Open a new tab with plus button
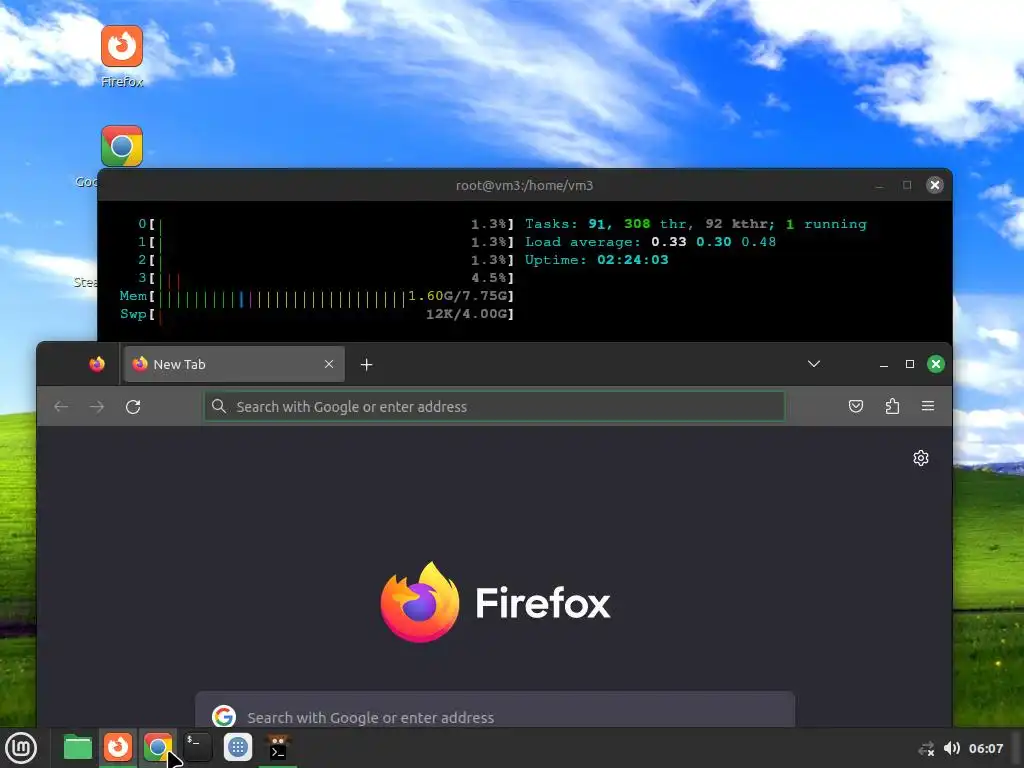This screenshot has height=768, width=1024. [366, 364]
